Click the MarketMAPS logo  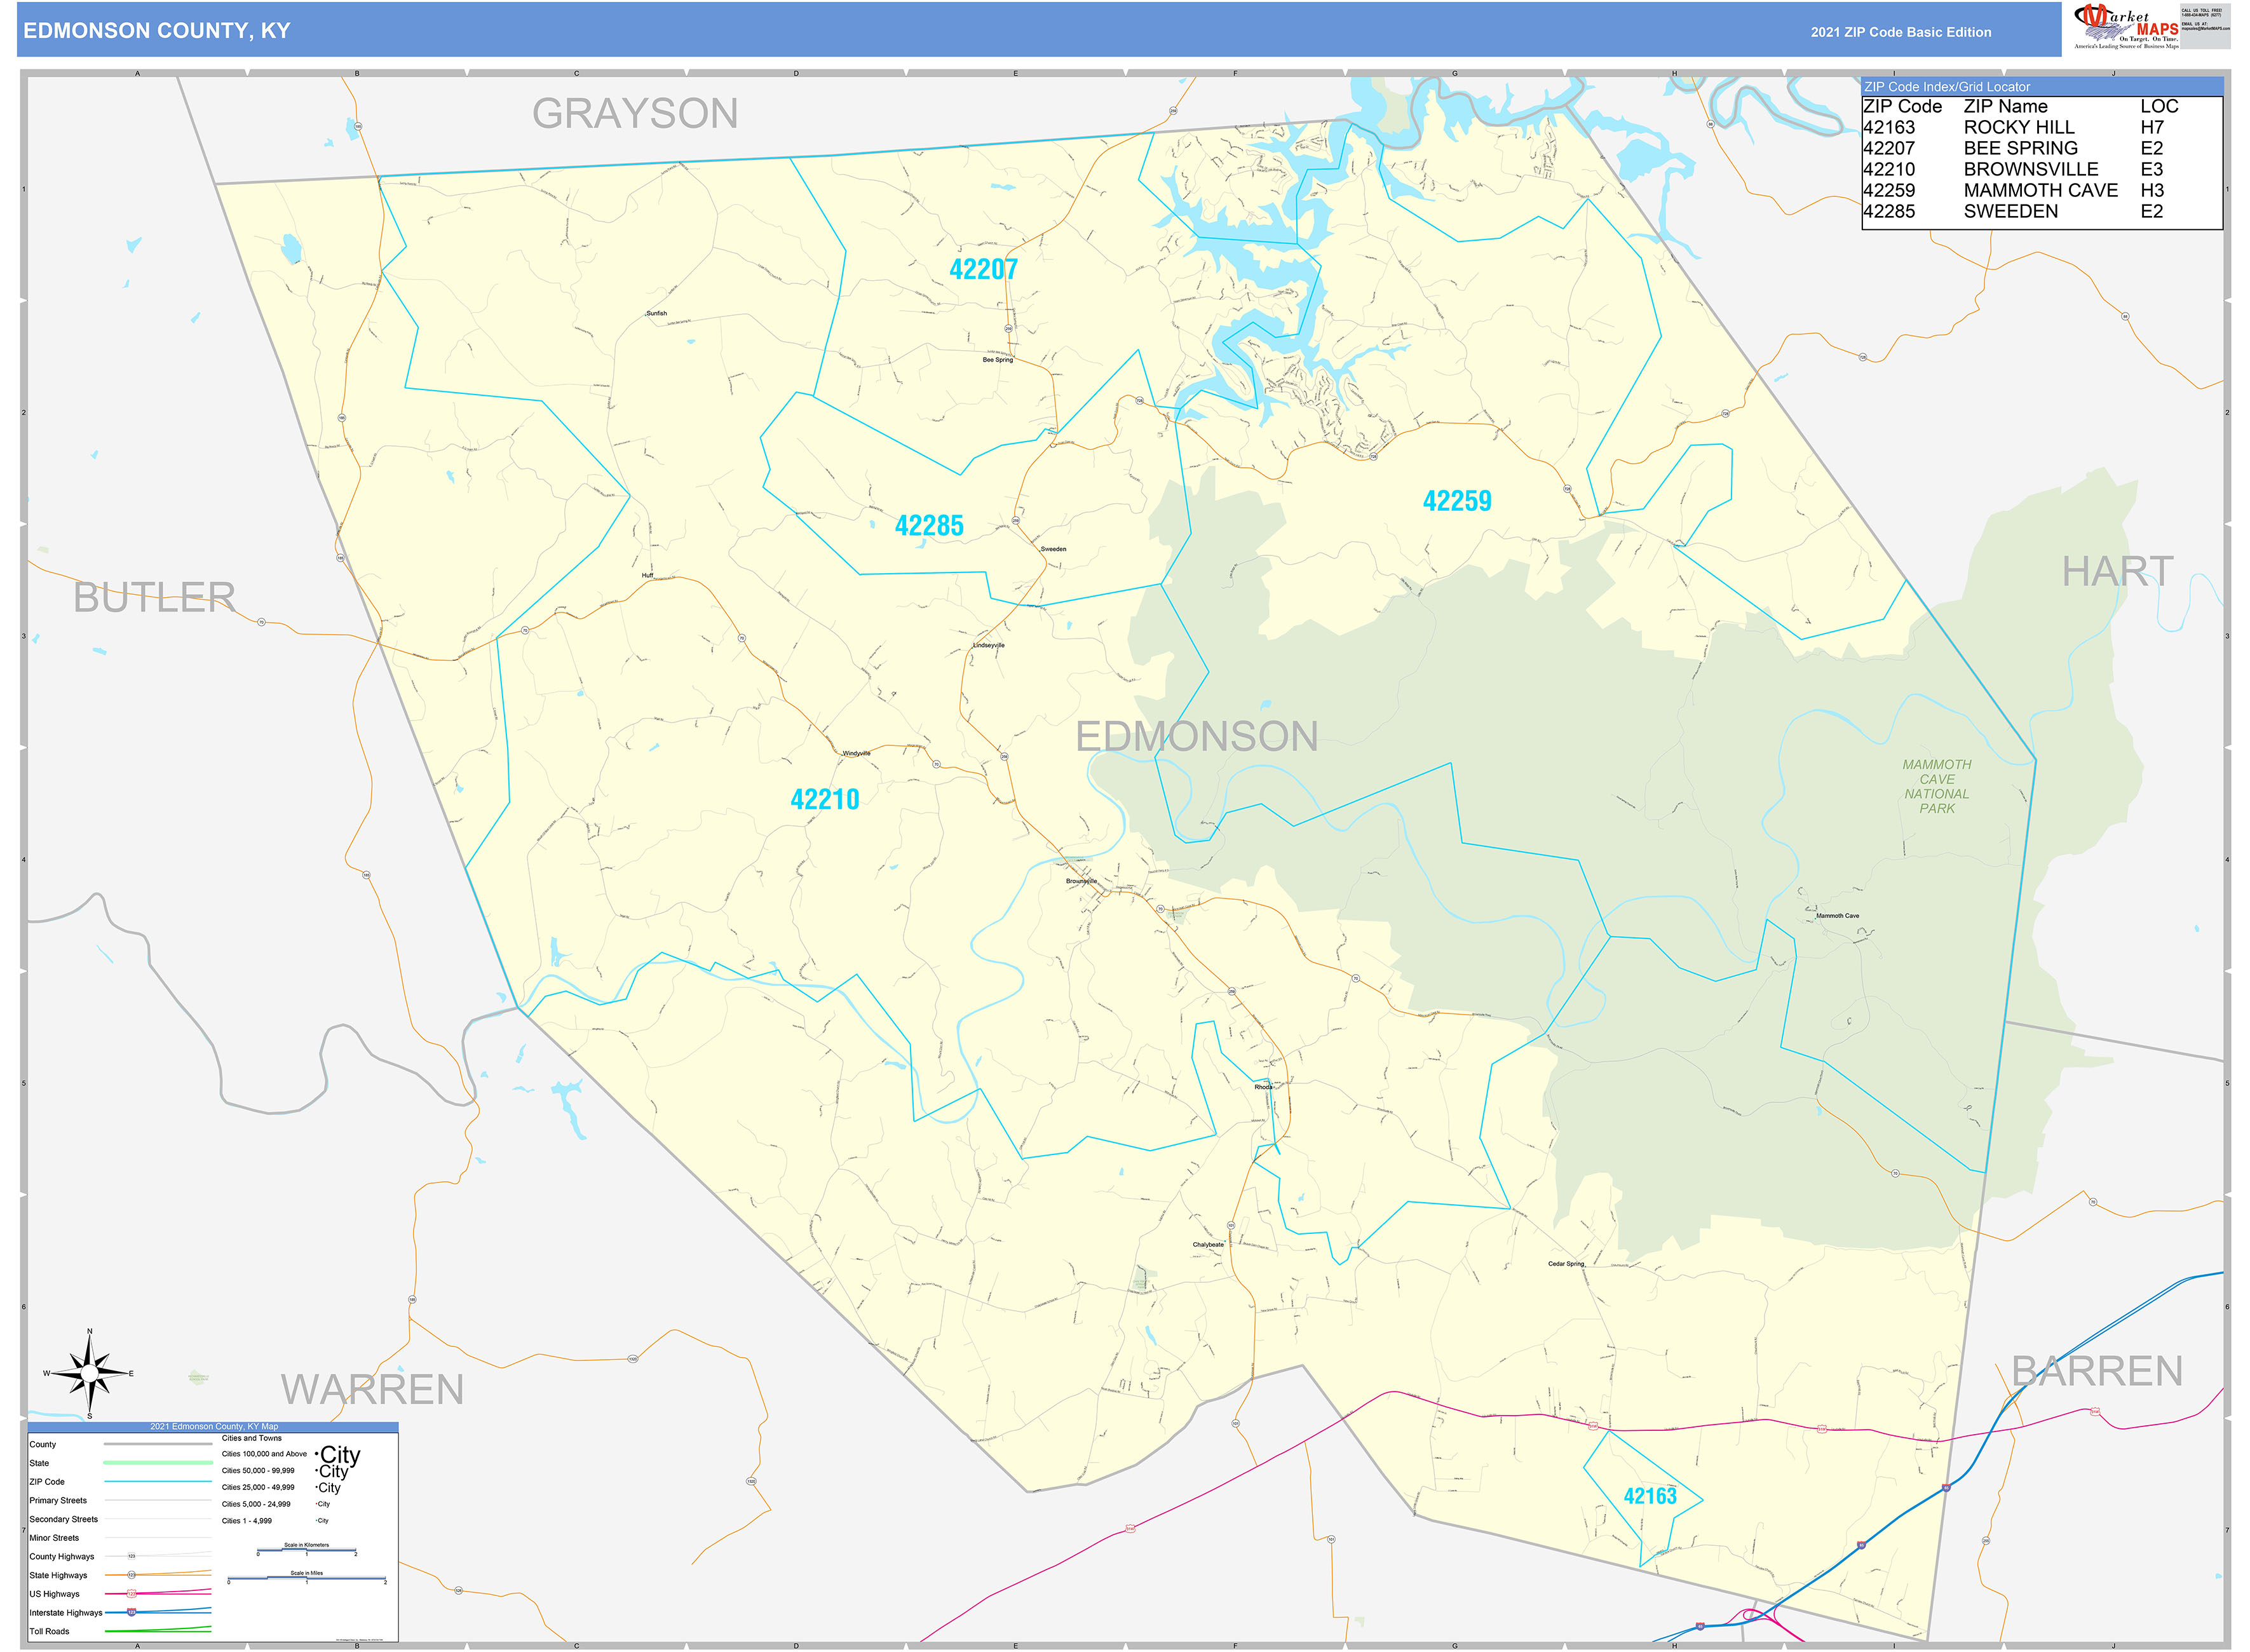pyautogui.click(x=2126, y=27)
